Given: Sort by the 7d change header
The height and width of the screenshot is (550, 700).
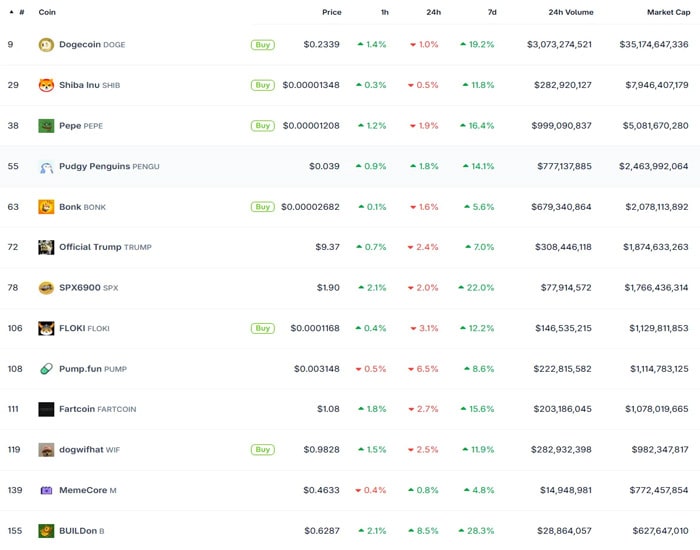Looking at the screenshot, I should [492, 12].
